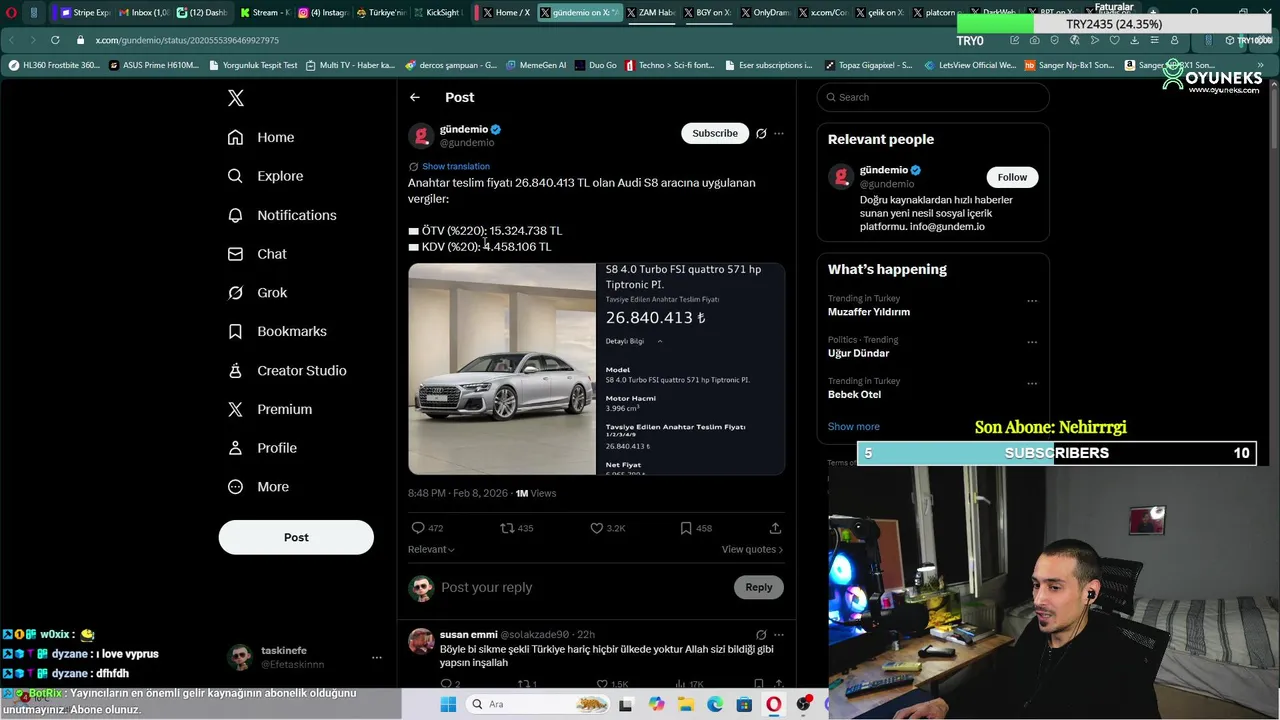Open three-dot menu on susan emmi reply
The width and height of the screenshot is (1280, 720).
pyautogui.click(x=779, y=634)
